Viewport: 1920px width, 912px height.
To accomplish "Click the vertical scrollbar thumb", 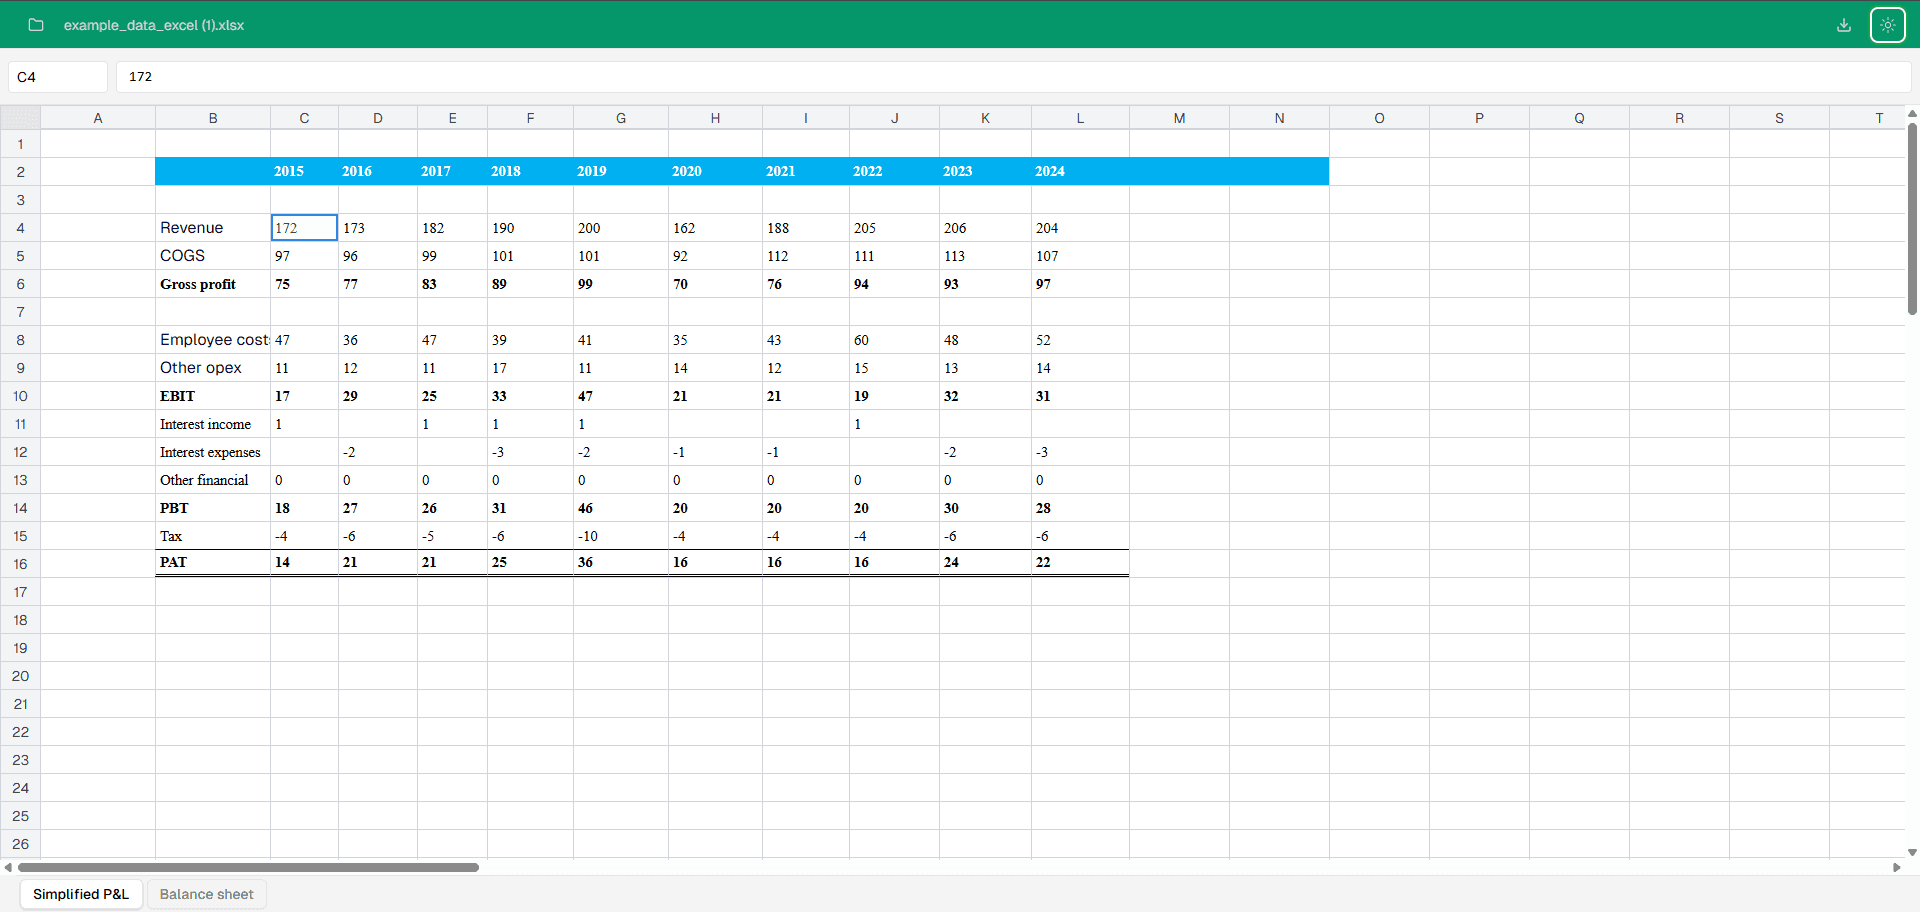I will pyautogui.click(x=1912, y=217).
